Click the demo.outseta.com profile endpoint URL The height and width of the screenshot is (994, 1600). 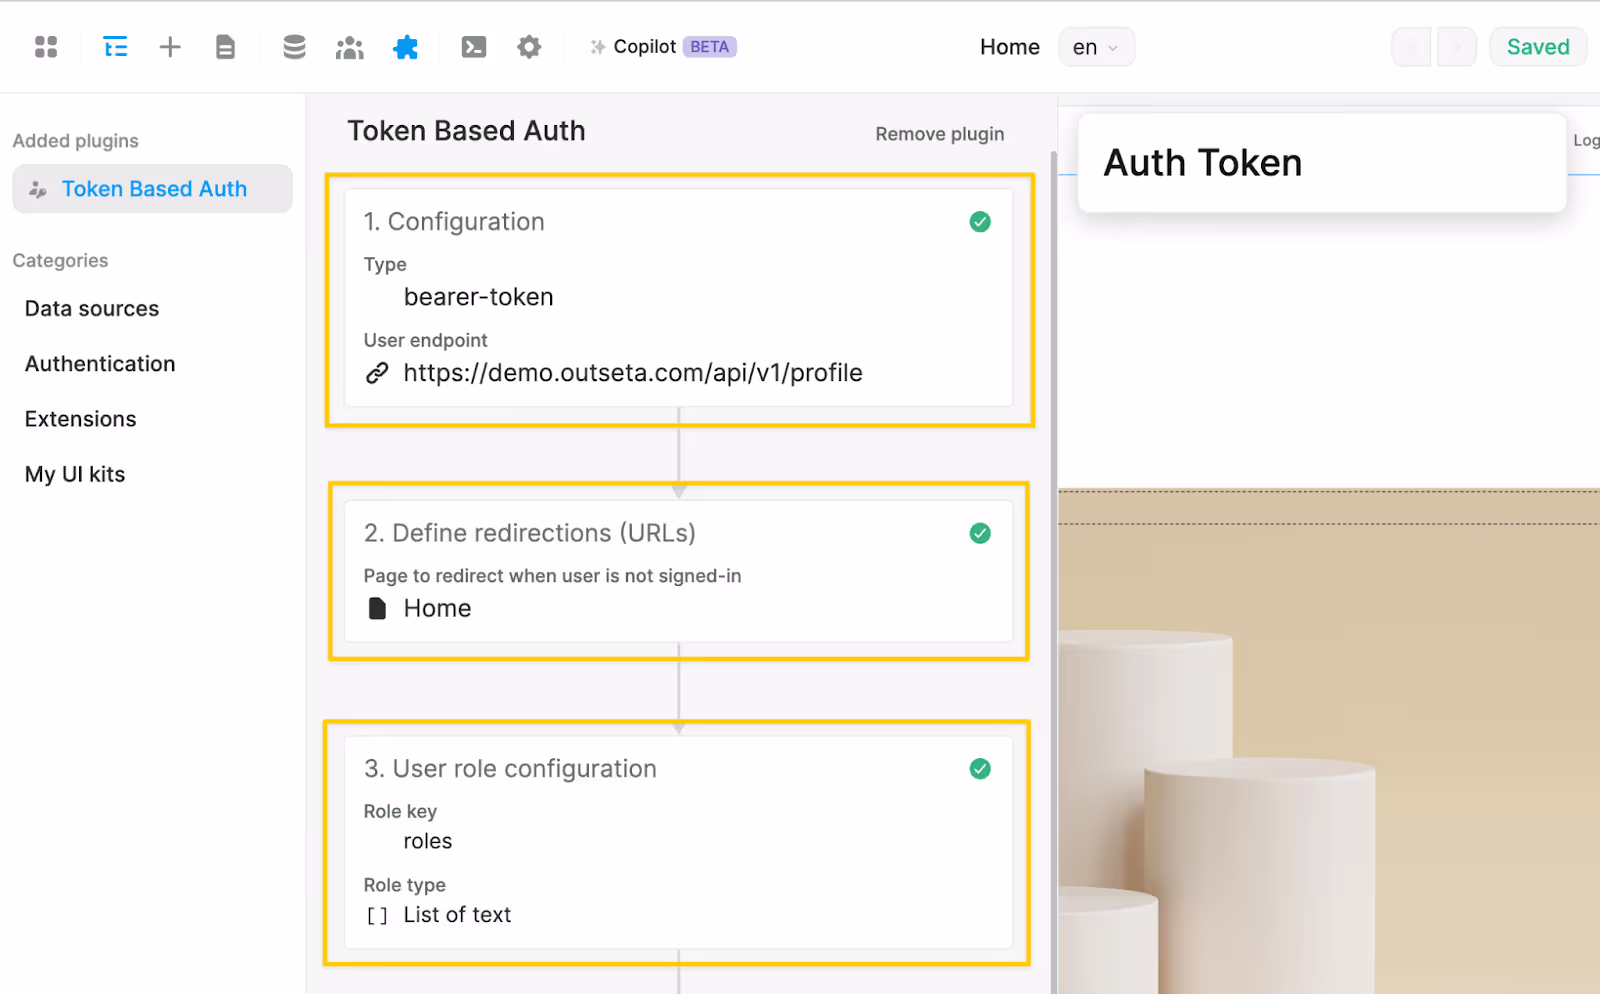pos(633,373)
